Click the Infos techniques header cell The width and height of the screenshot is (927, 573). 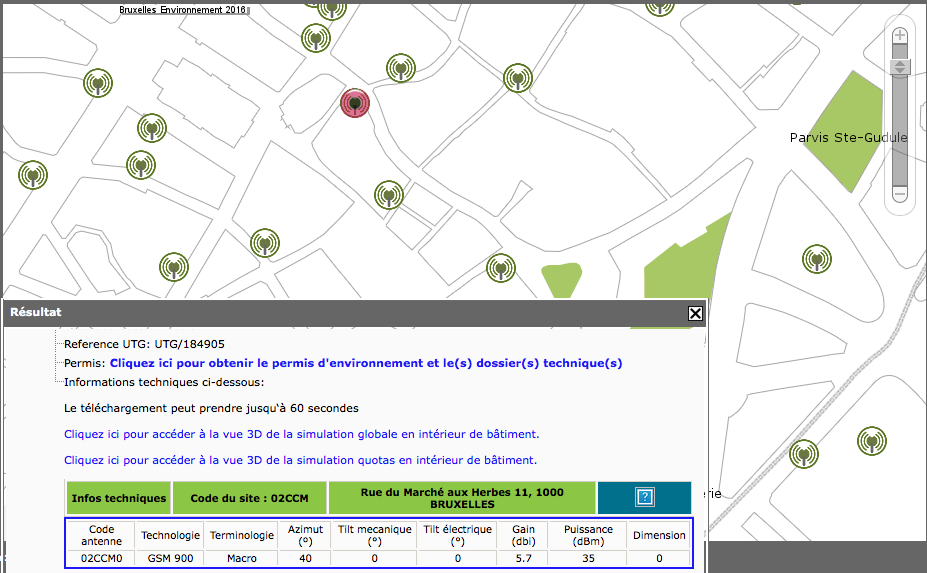tap(119, 497)
